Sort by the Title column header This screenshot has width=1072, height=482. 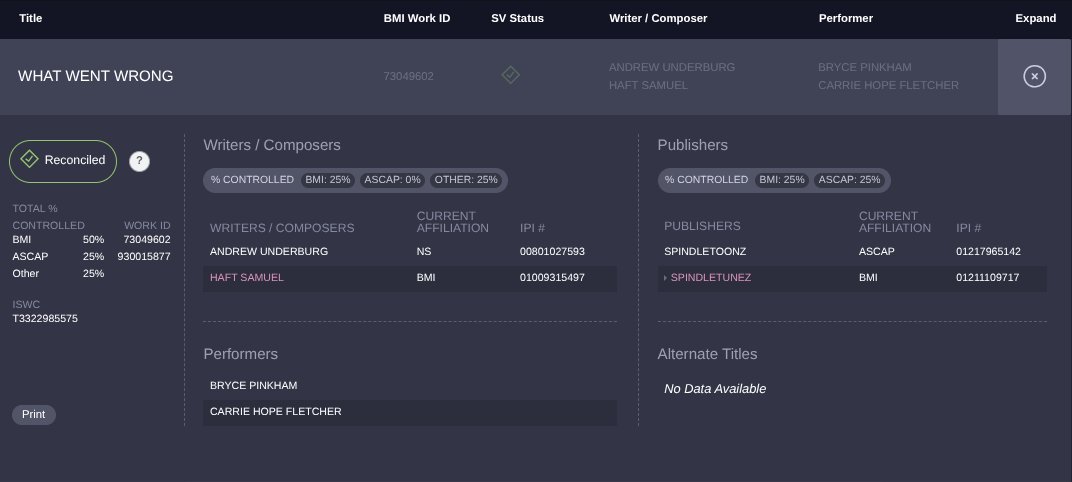31,18
